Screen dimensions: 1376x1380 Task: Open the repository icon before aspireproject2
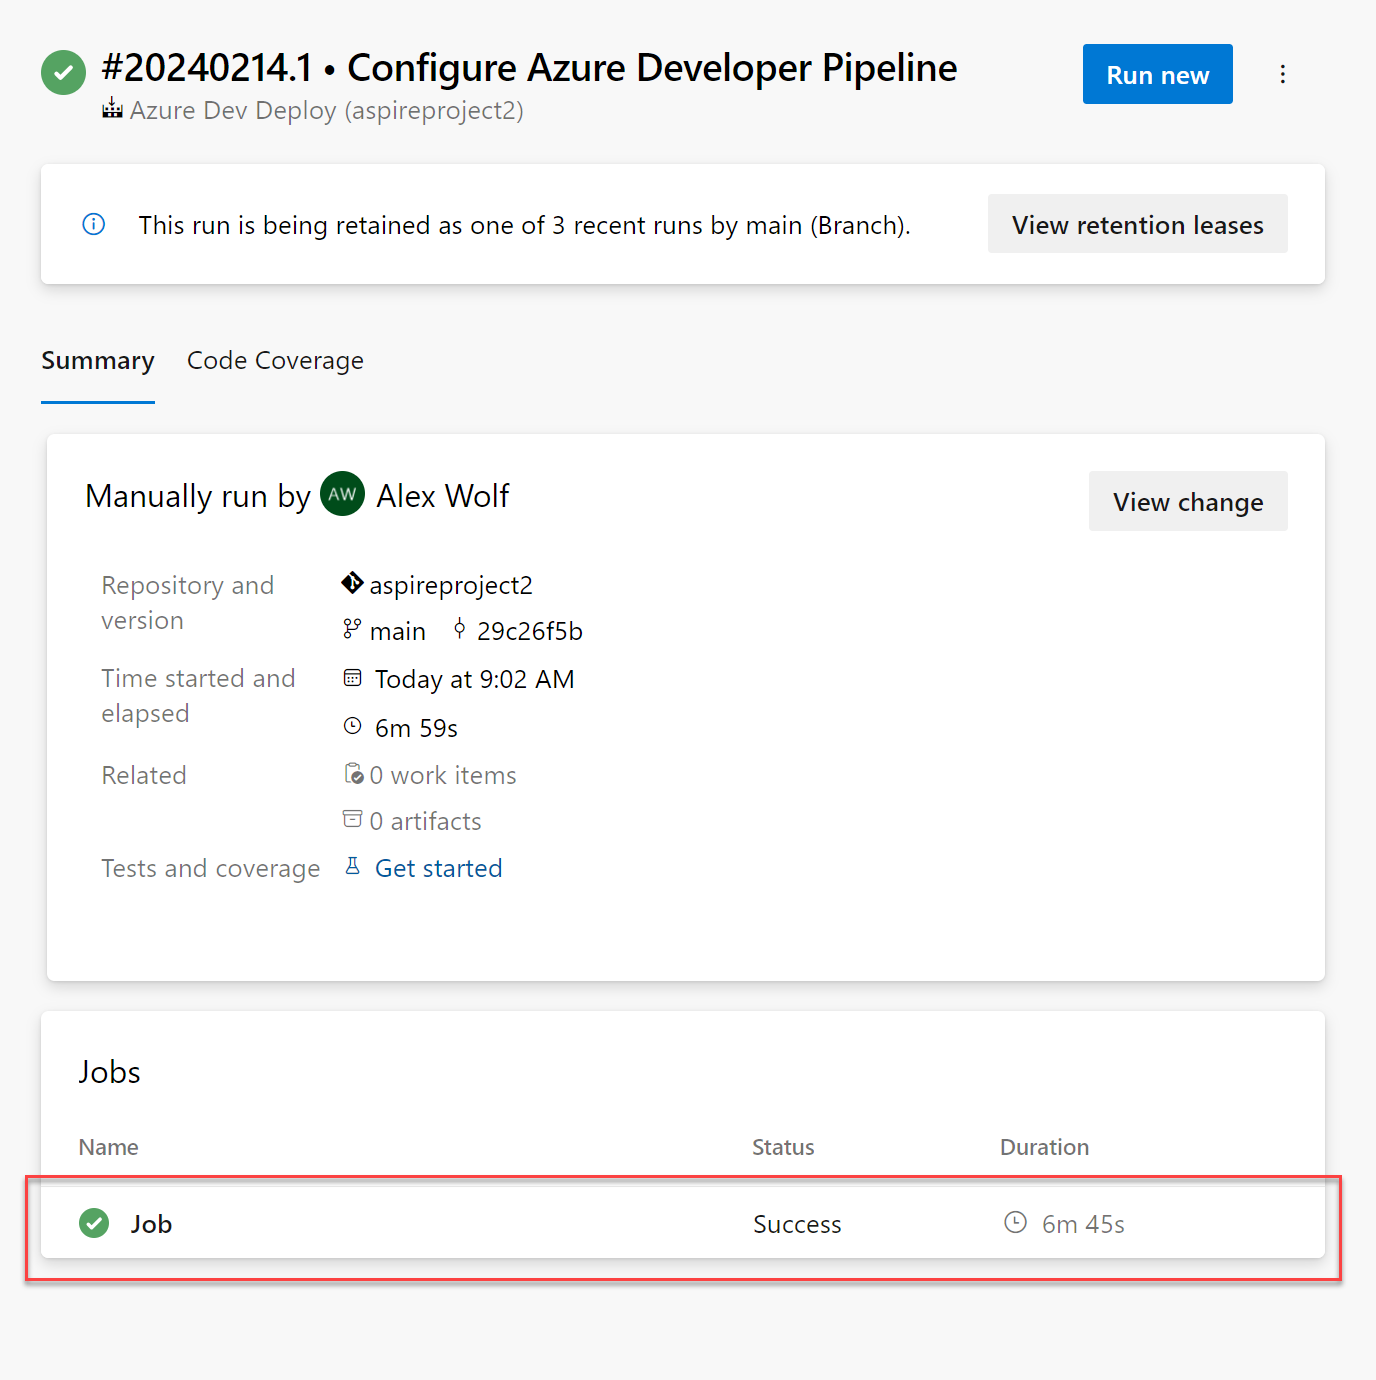351,583
